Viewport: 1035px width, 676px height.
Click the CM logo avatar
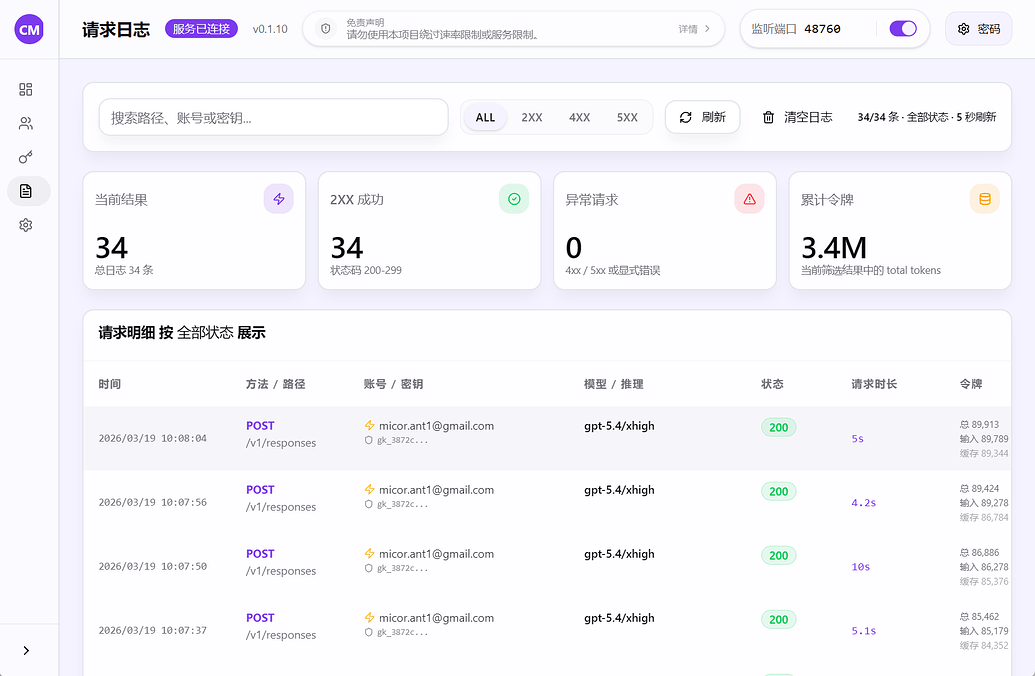(x=29, y=29)
